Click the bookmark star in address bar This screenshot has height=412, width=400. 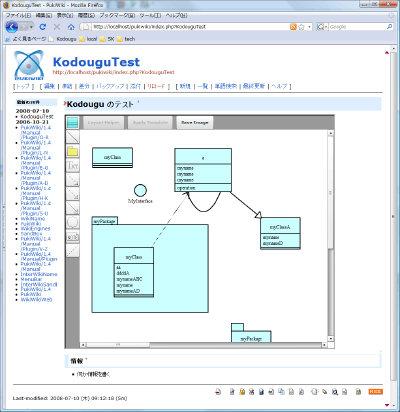[x=301, y=27]
